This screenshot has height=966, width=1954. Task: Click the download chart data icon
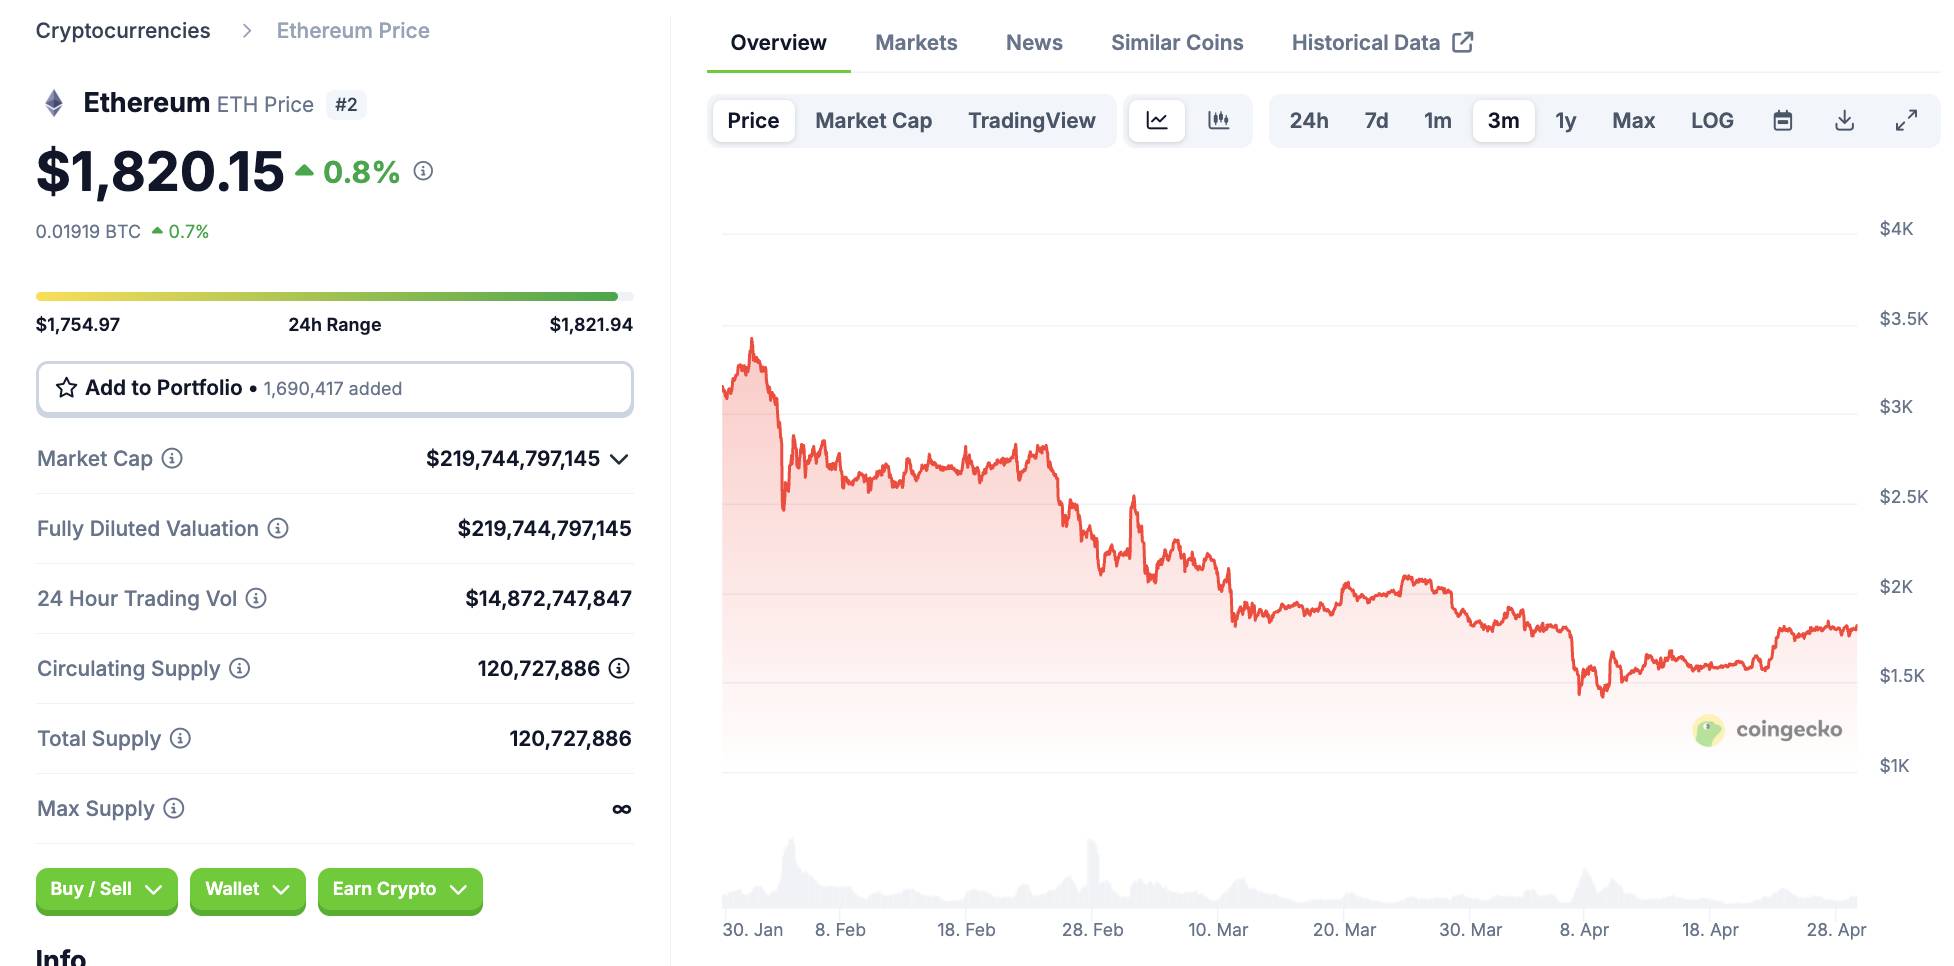(1844, 121)
